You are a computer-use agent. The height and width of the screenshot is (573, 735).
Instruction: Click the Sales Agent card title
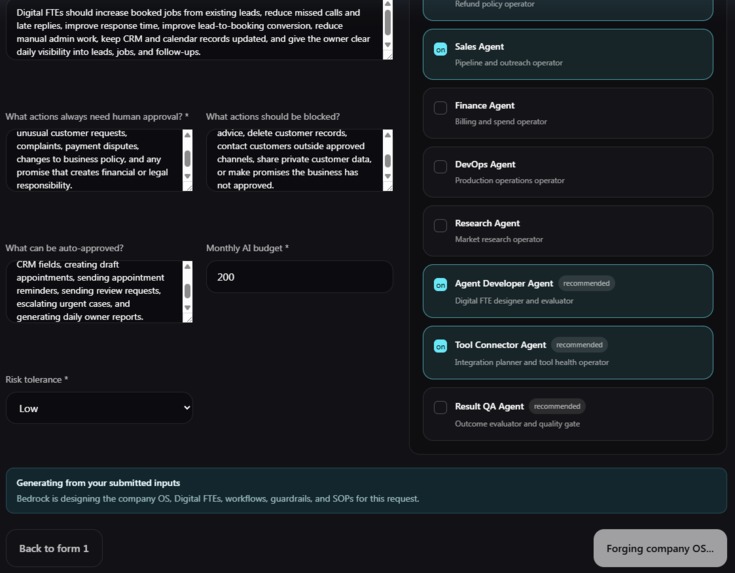479,46
